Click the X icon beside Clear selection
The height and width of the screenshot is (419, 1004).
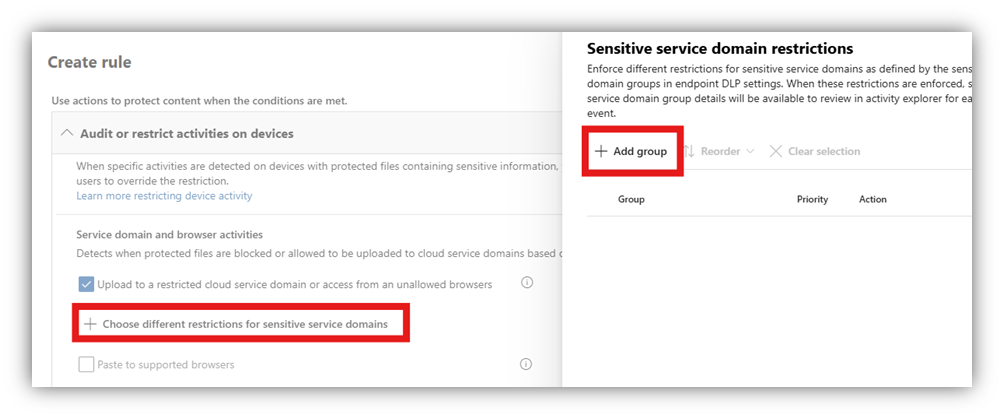point(775,151)
